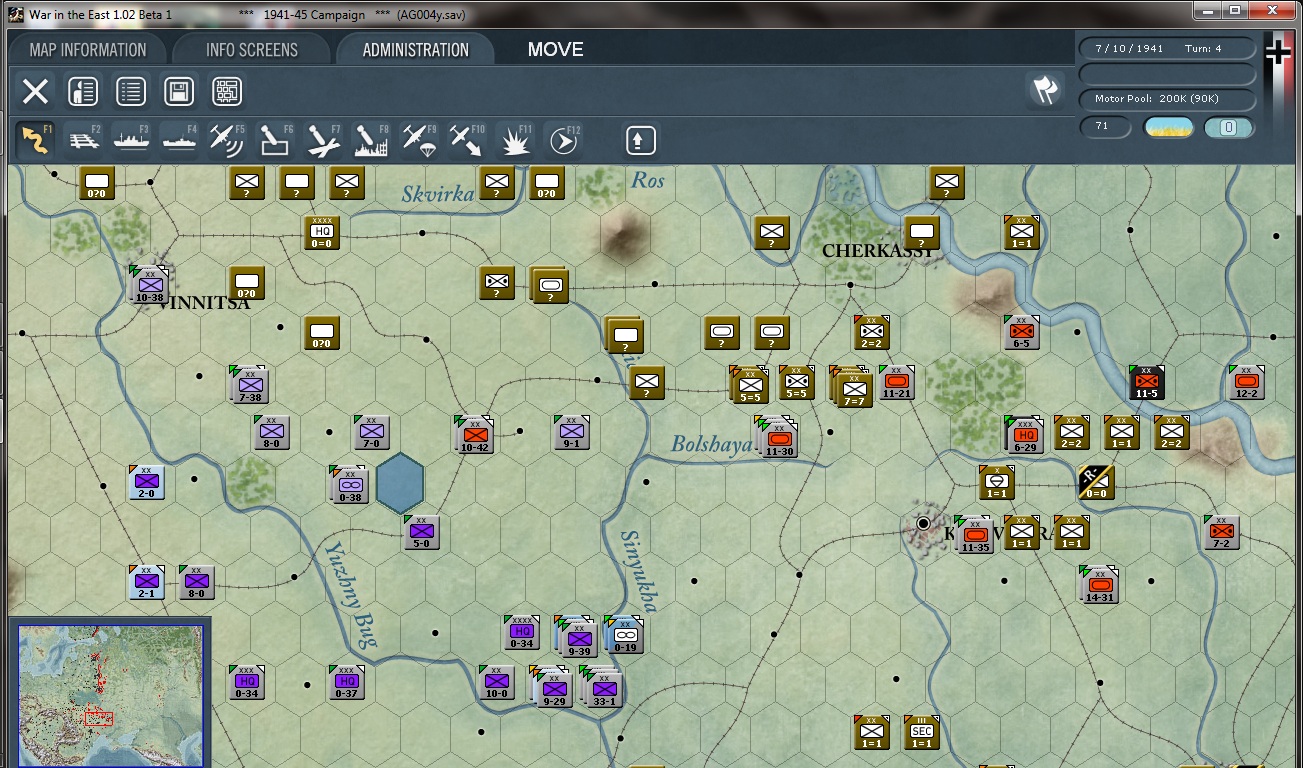This screenshot has width=1303, height=768.
Task: Click the X icon on the administration toolbar
Action: coord(35,92)
